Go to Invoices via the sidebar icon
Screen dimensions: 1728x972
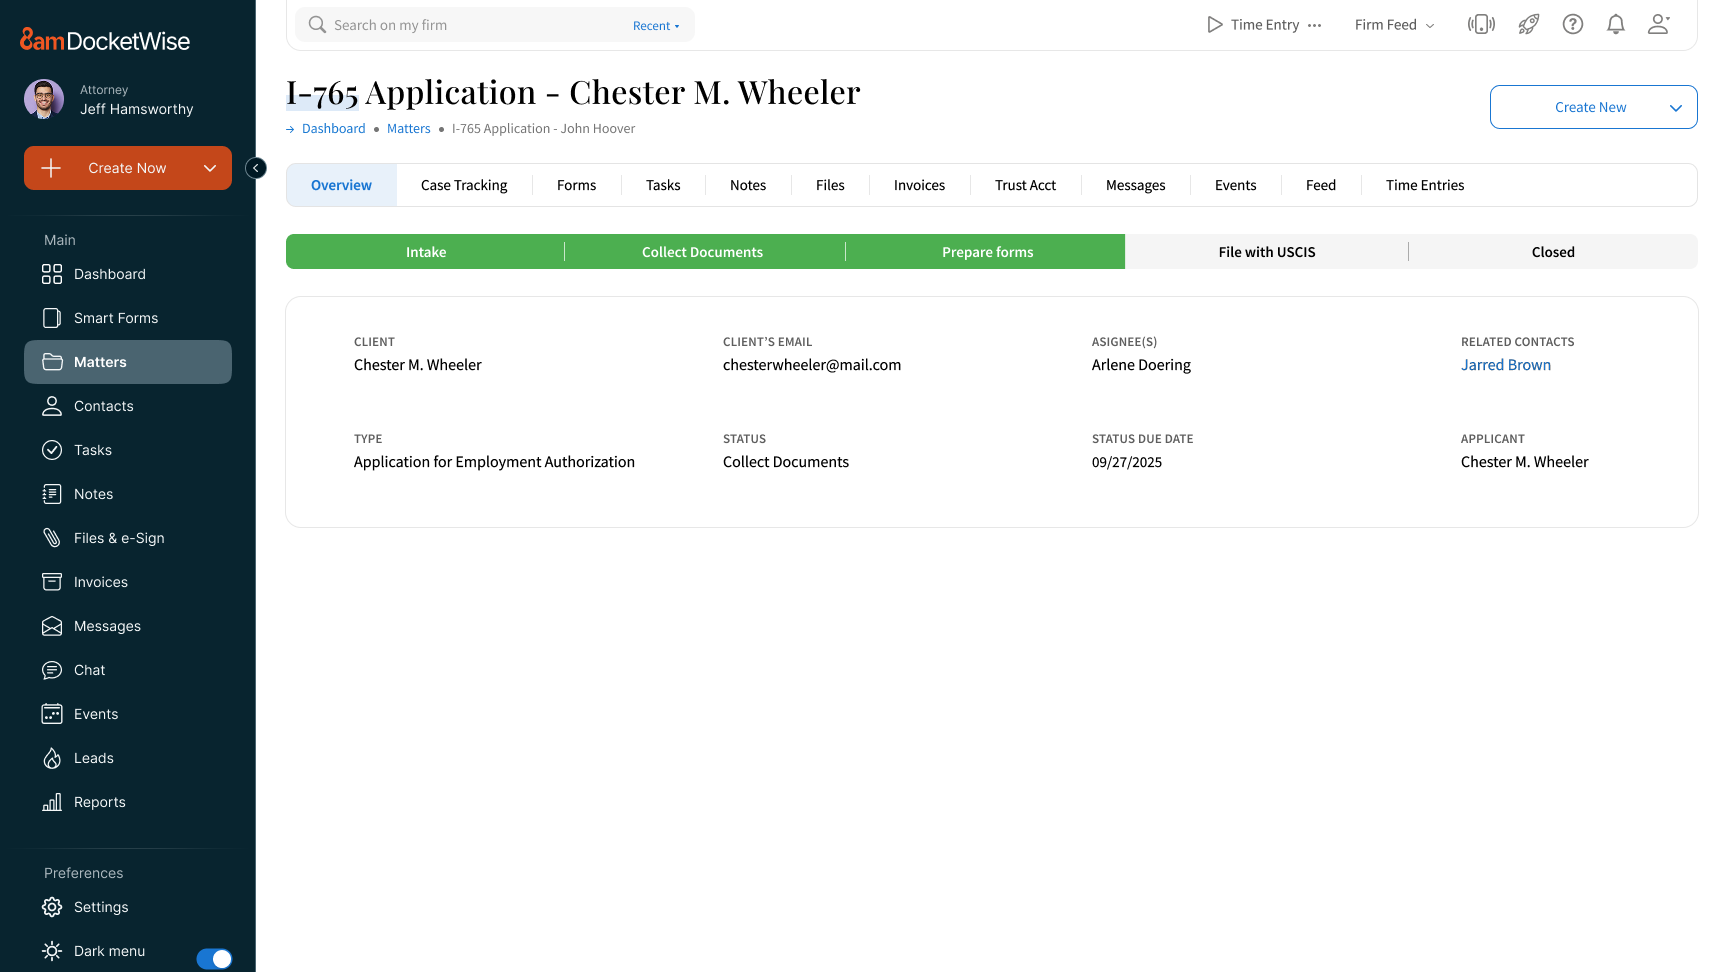[100, 581]
